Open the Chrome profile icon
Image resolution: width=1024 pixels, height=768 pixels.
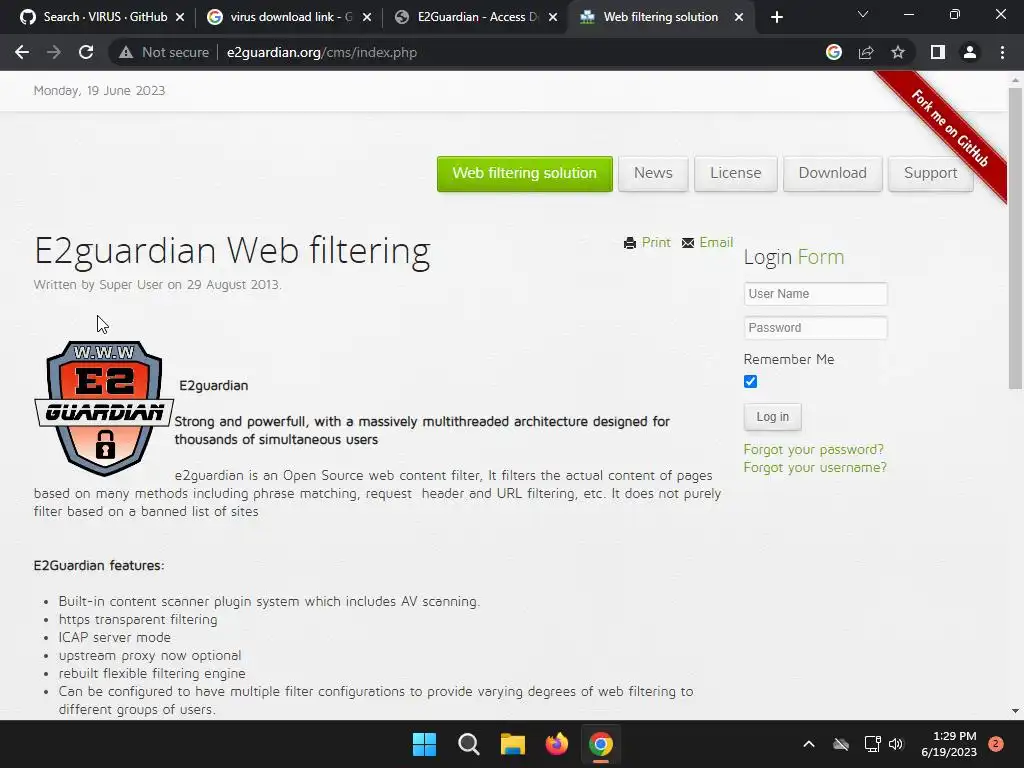coord(970,52)
